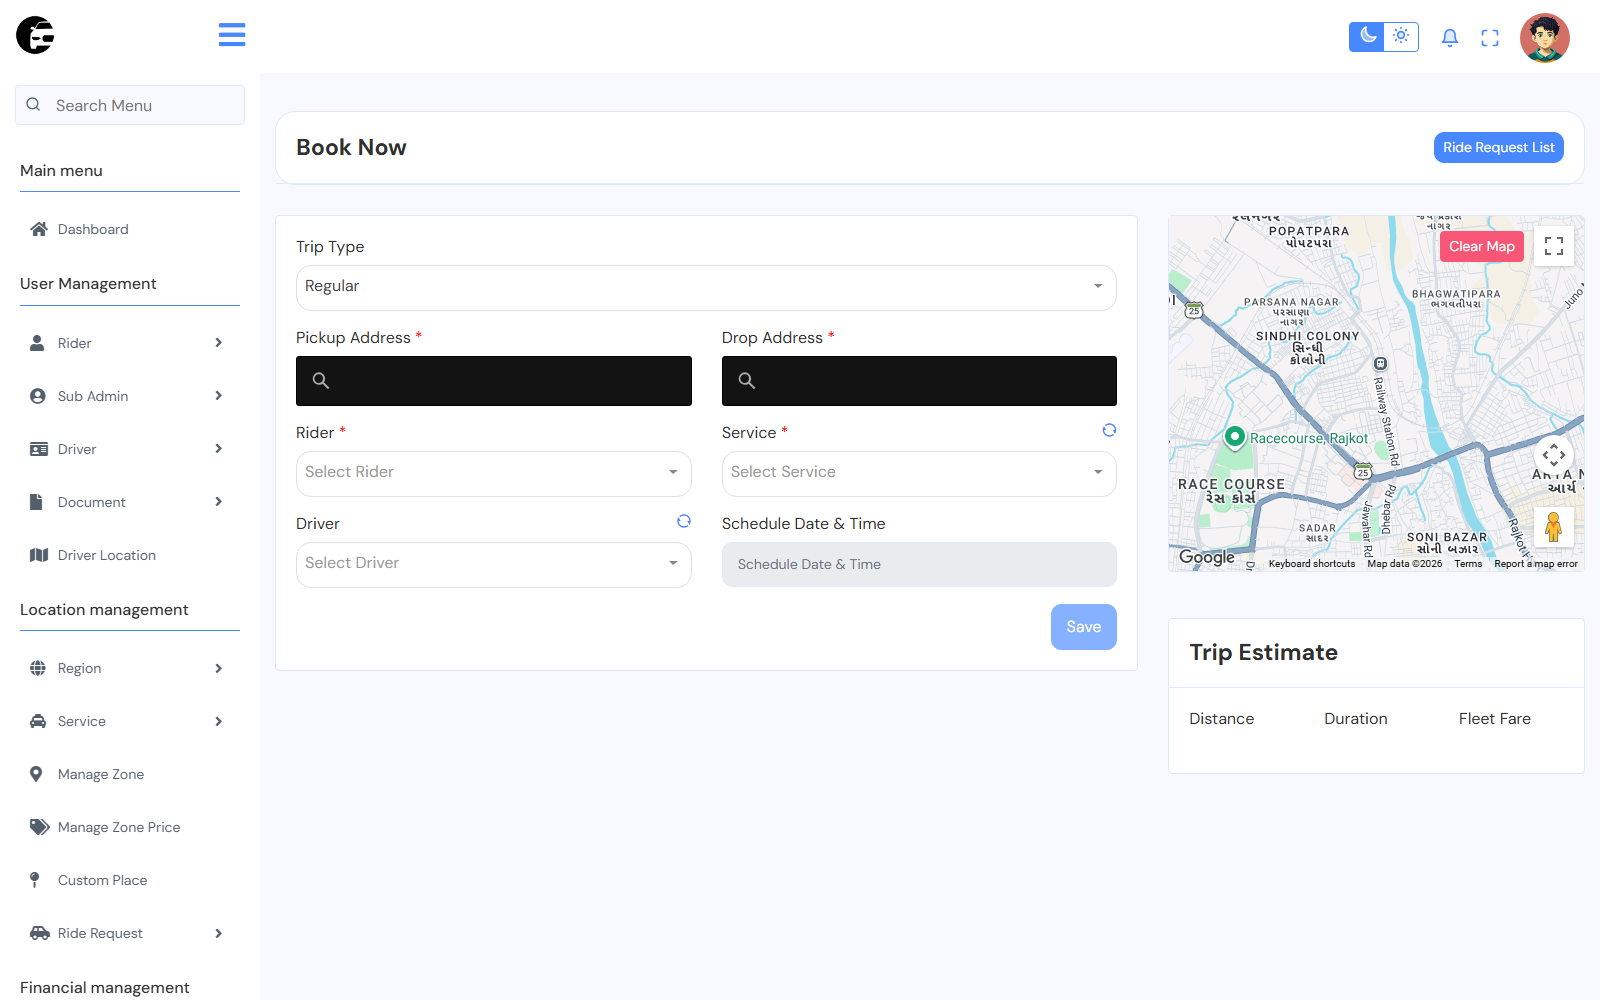Refresh the Driver list icon

(684, 521)
